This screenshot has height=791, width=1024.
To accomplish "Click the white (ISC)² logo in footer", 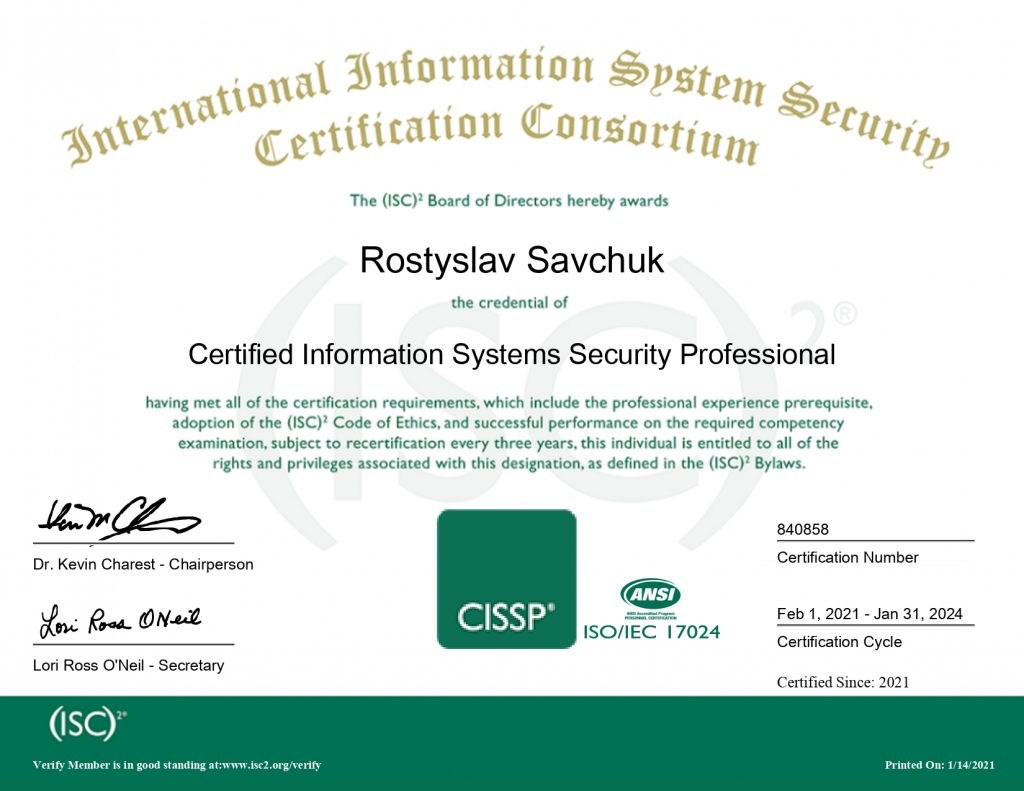I will [88, 724].
